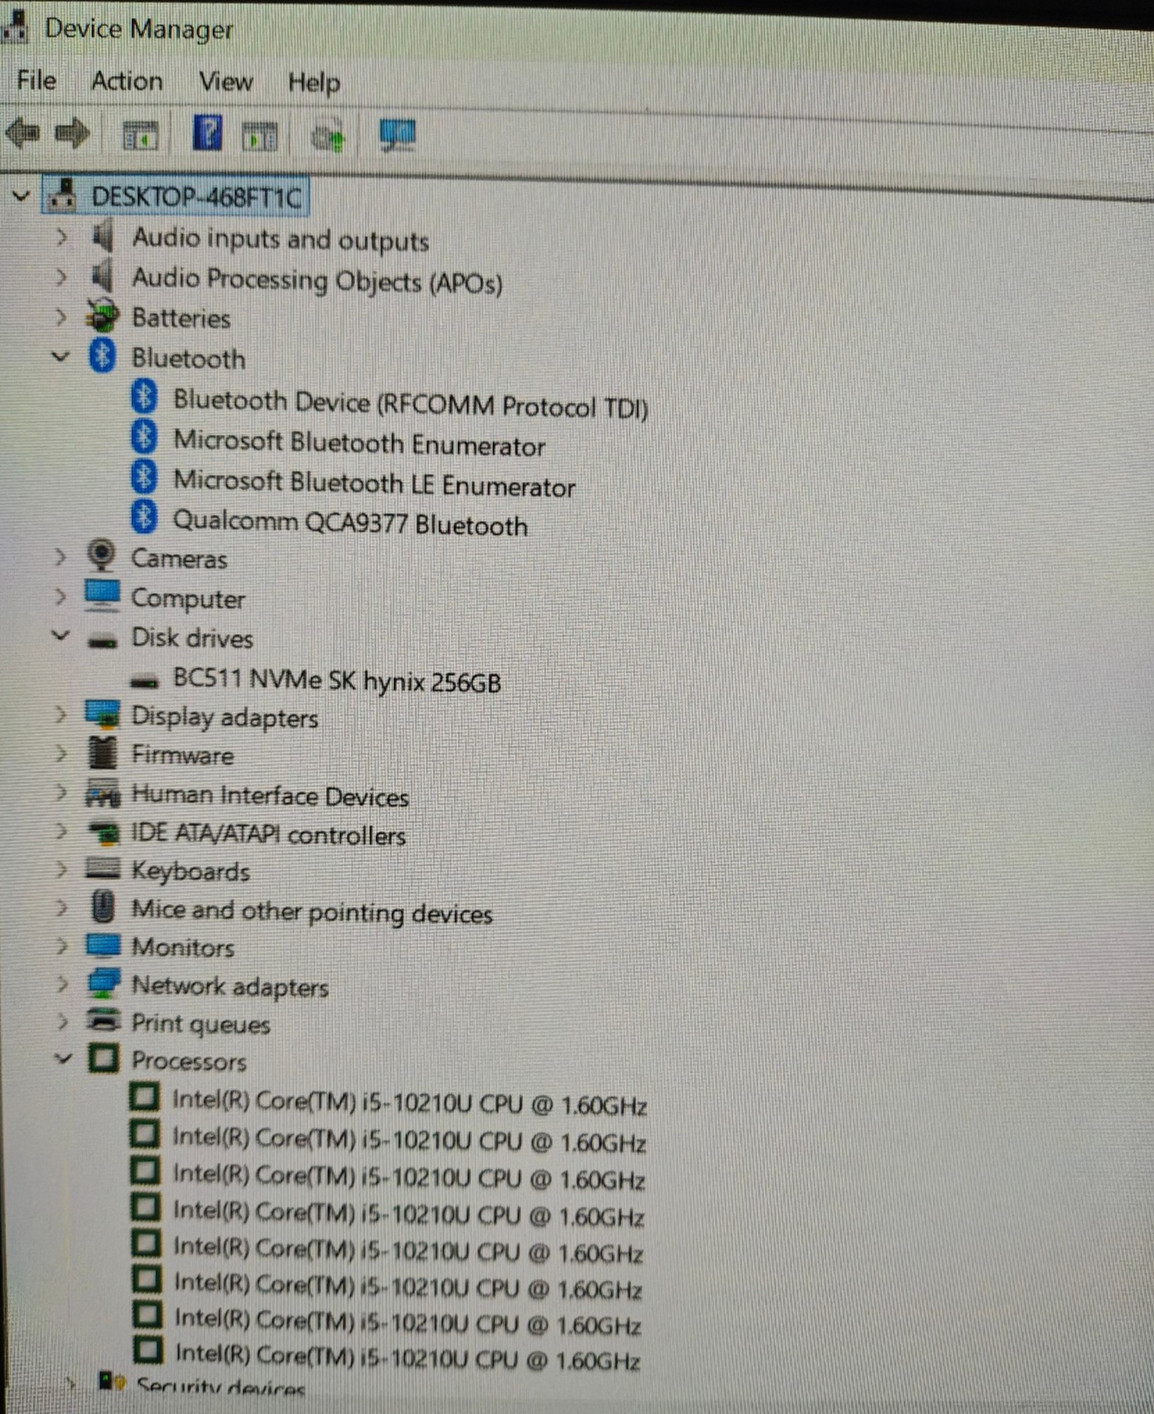Select the Print queues label
Screen dimensions: 1154x1414
pos(201,1024)
